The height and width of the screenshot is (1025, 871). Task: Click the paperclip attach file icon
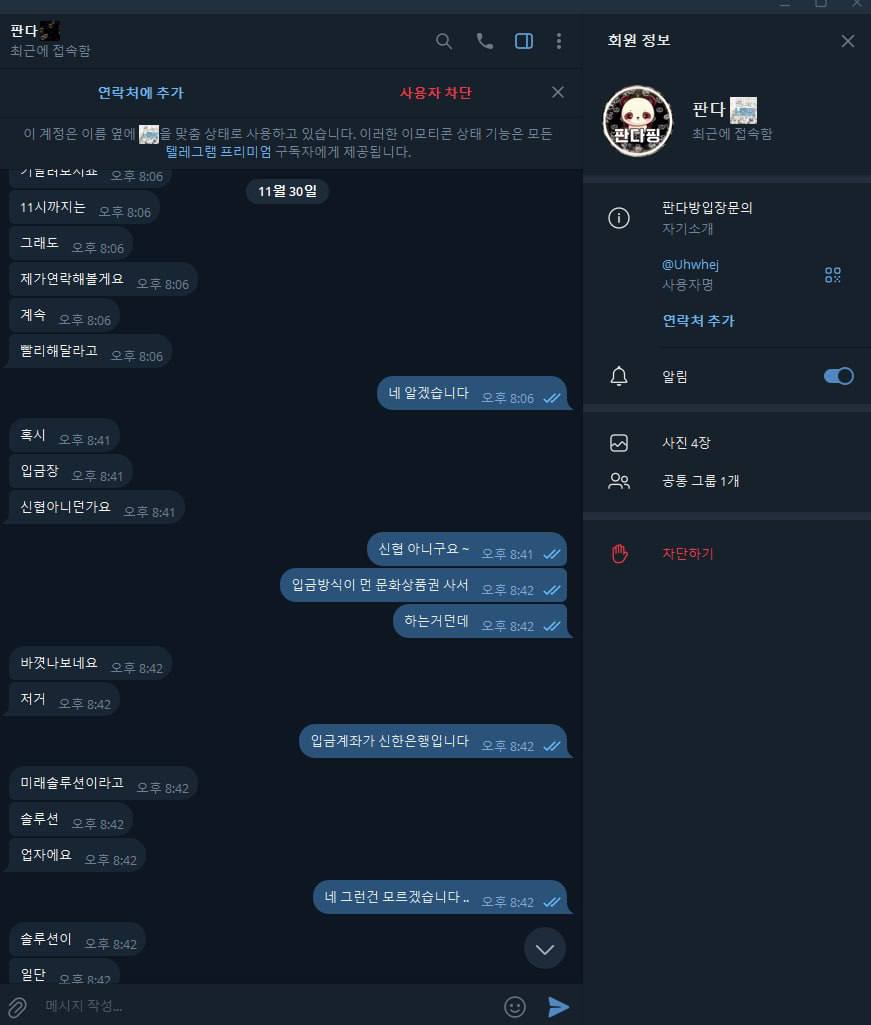17,1007
